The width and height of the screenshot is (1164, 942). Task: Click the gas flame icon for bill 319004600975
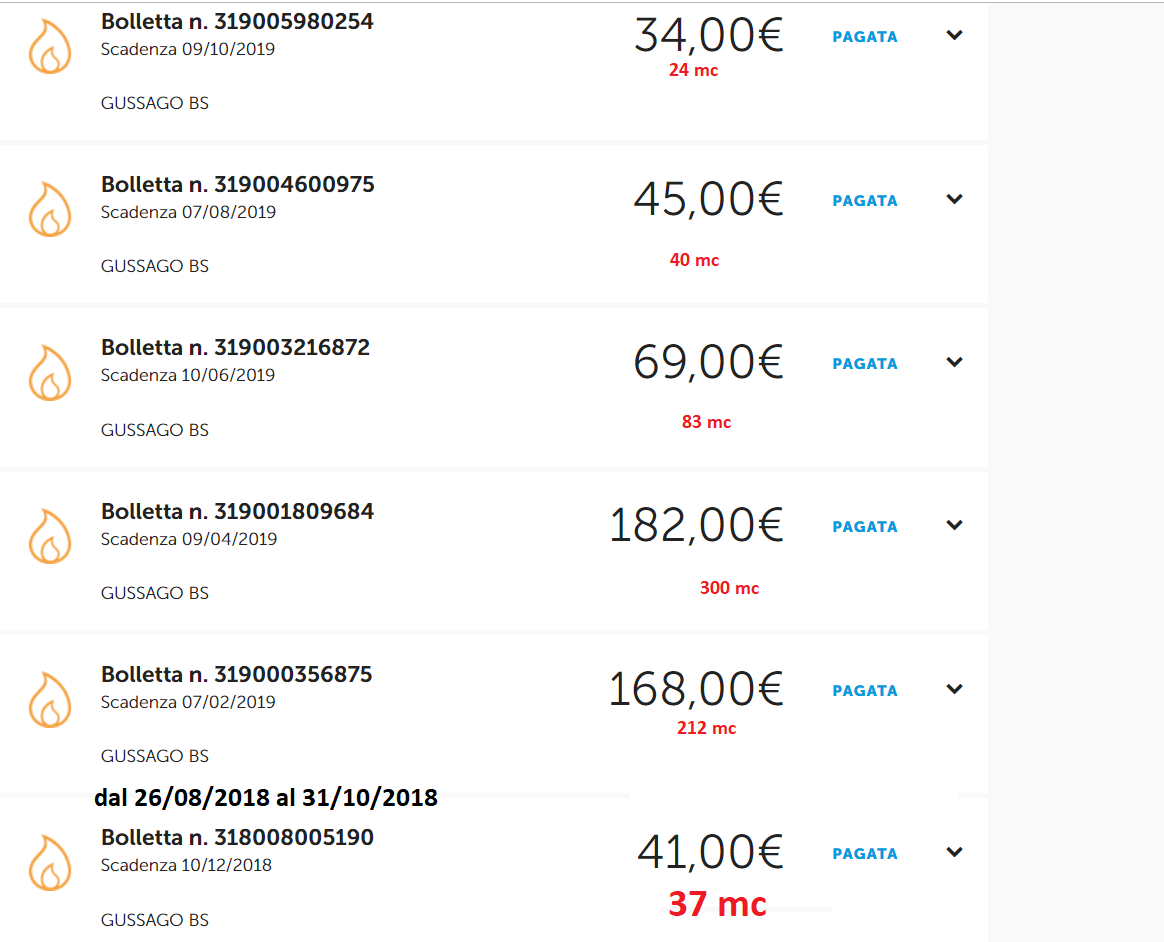click(x=50, y=209)
